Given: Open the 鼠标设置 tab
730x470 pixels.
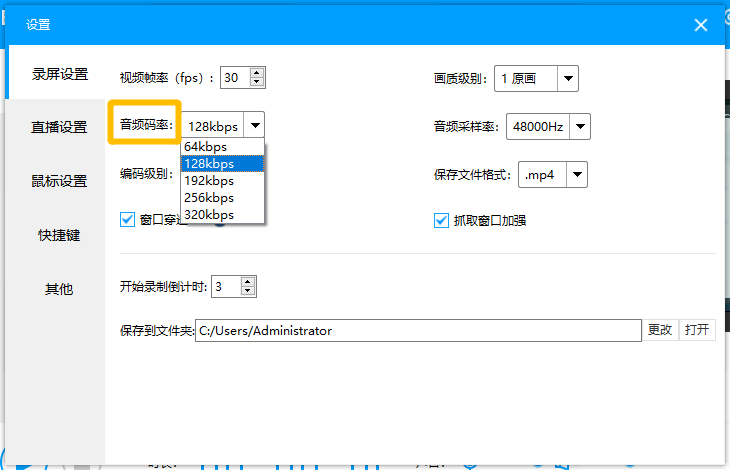Looking at the screenshot, I should tap(59, 181).
